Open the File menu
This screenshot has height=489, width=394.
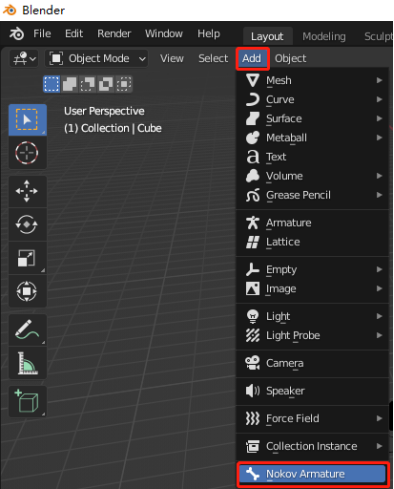42,34
